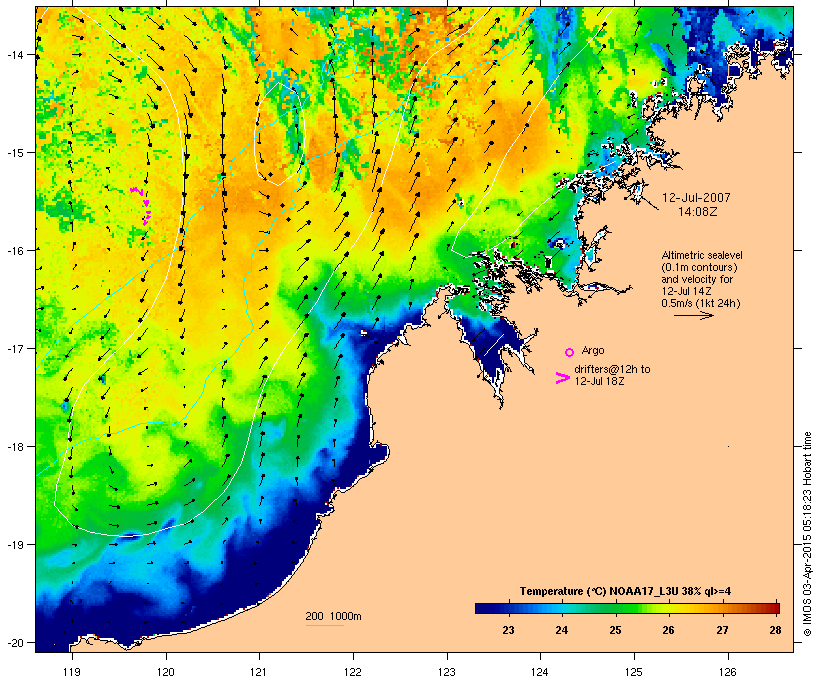Click the latitude axis label -15
This screenshot has height=680, width=820.
tap(15, 152)
